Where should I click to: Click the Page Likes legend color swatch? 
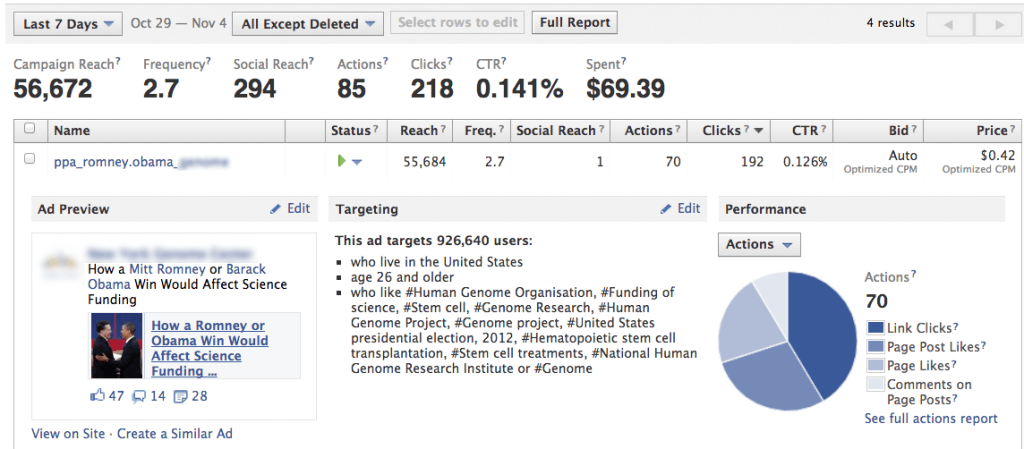876,365
